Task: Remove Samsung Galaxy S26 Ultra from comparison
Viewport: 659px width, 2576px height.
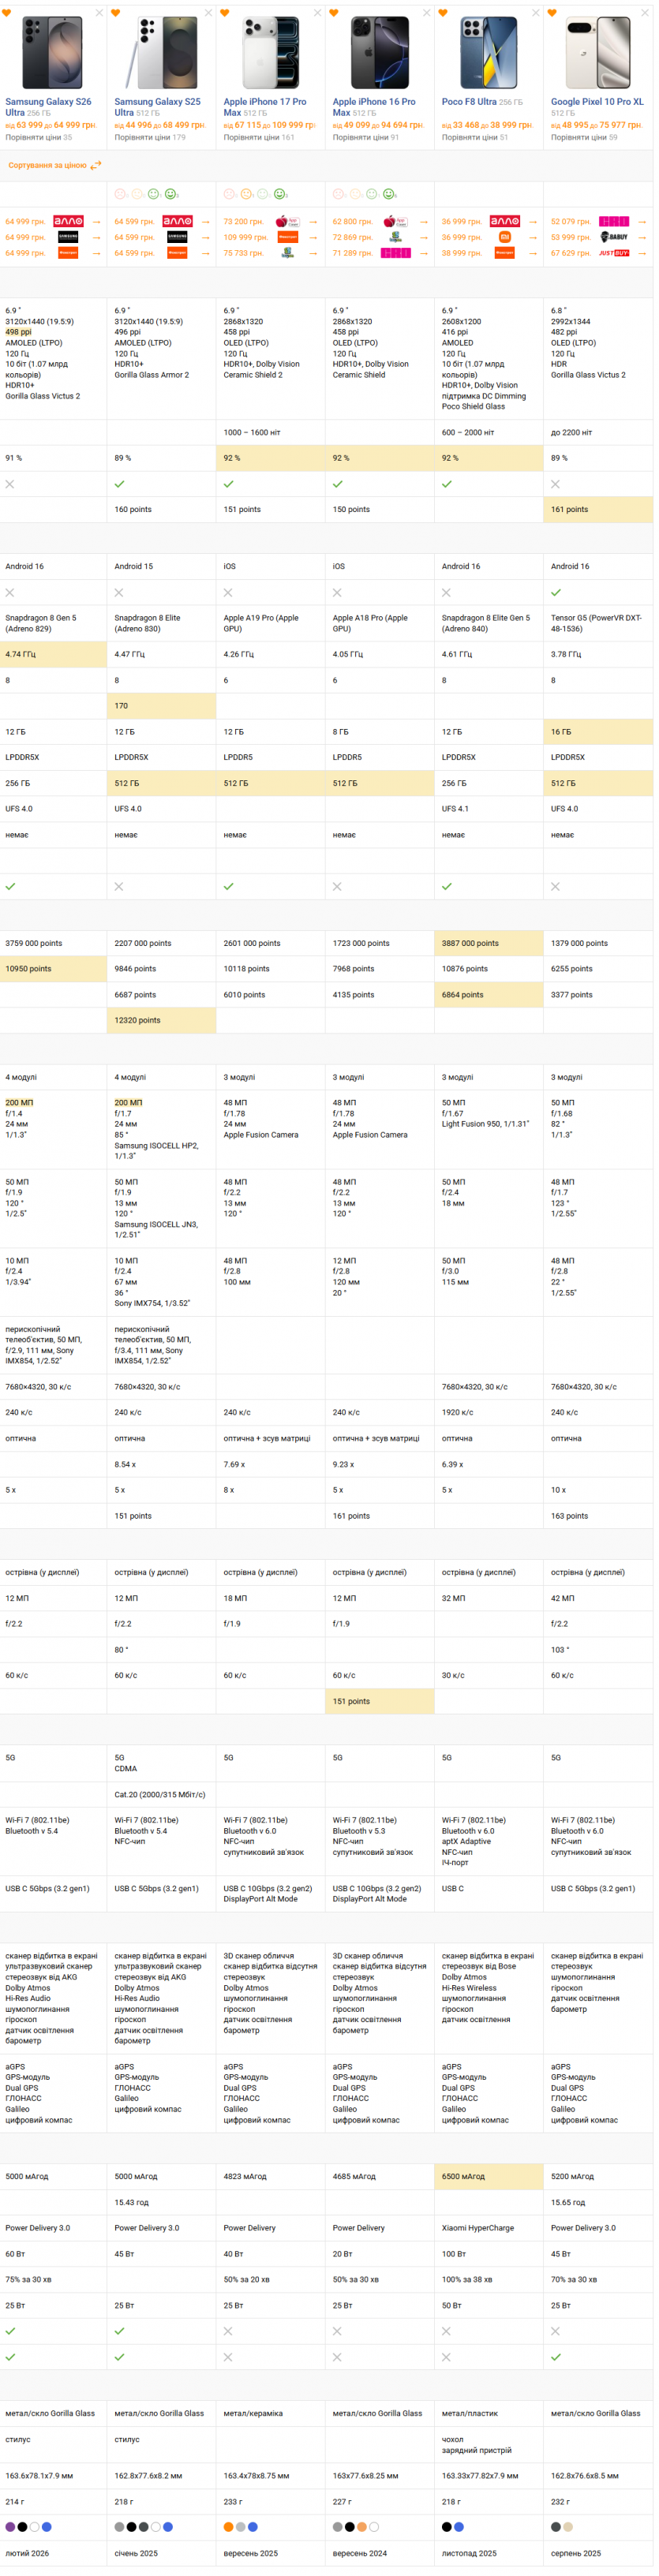Action: point(99,13)
